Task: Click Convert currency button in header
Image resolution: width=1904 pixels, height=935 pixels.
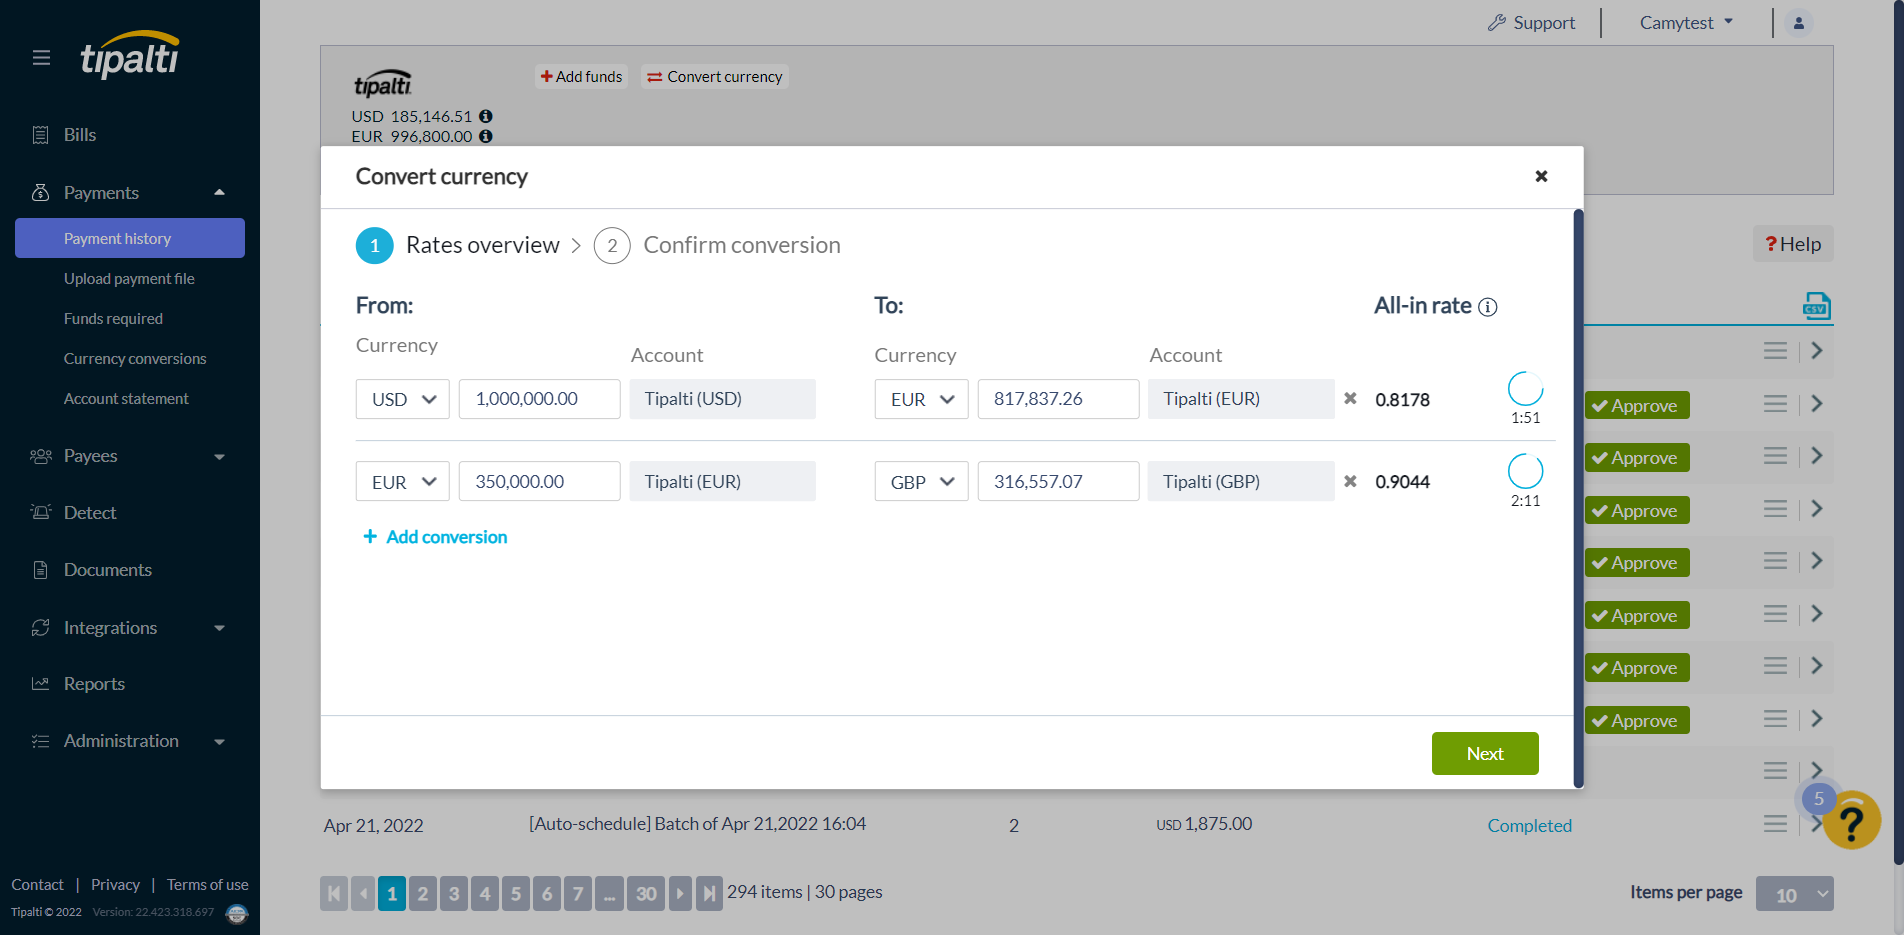Action: pos(715,77)
